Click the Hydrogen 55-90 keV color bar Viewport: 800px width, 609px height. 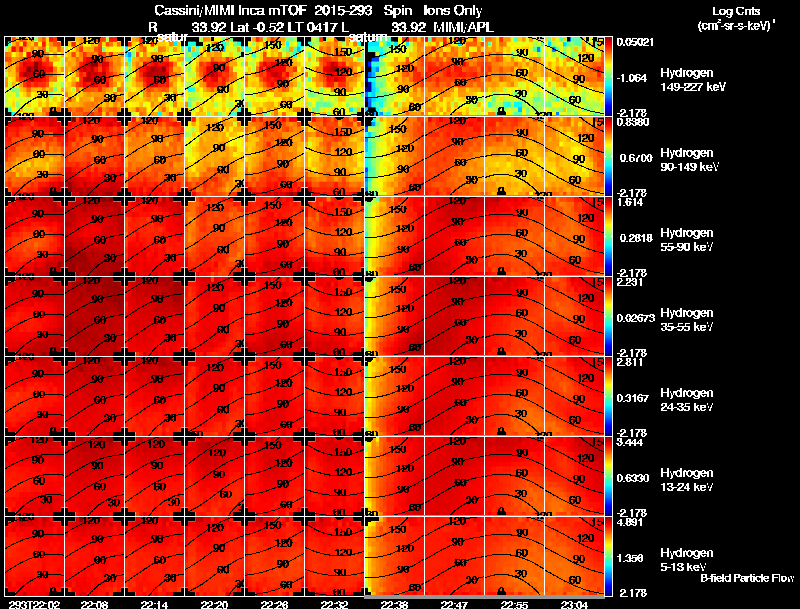(608, 237)
